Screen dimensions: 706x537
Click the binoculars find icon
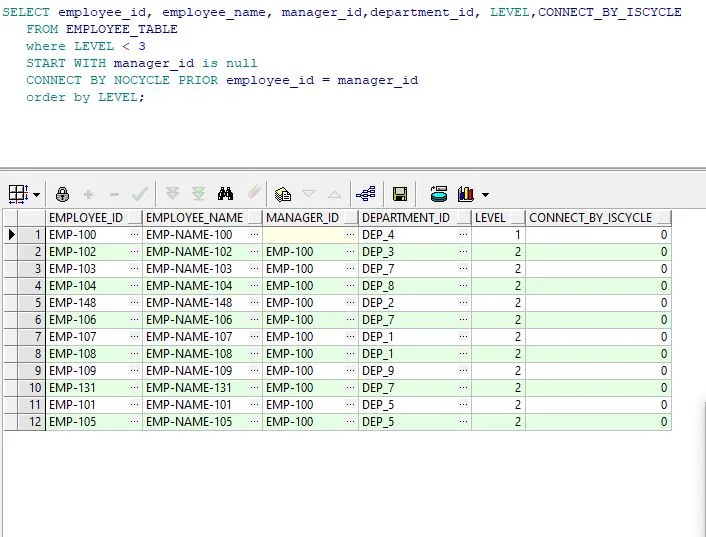pyautogui.click(x=226, y=193)
